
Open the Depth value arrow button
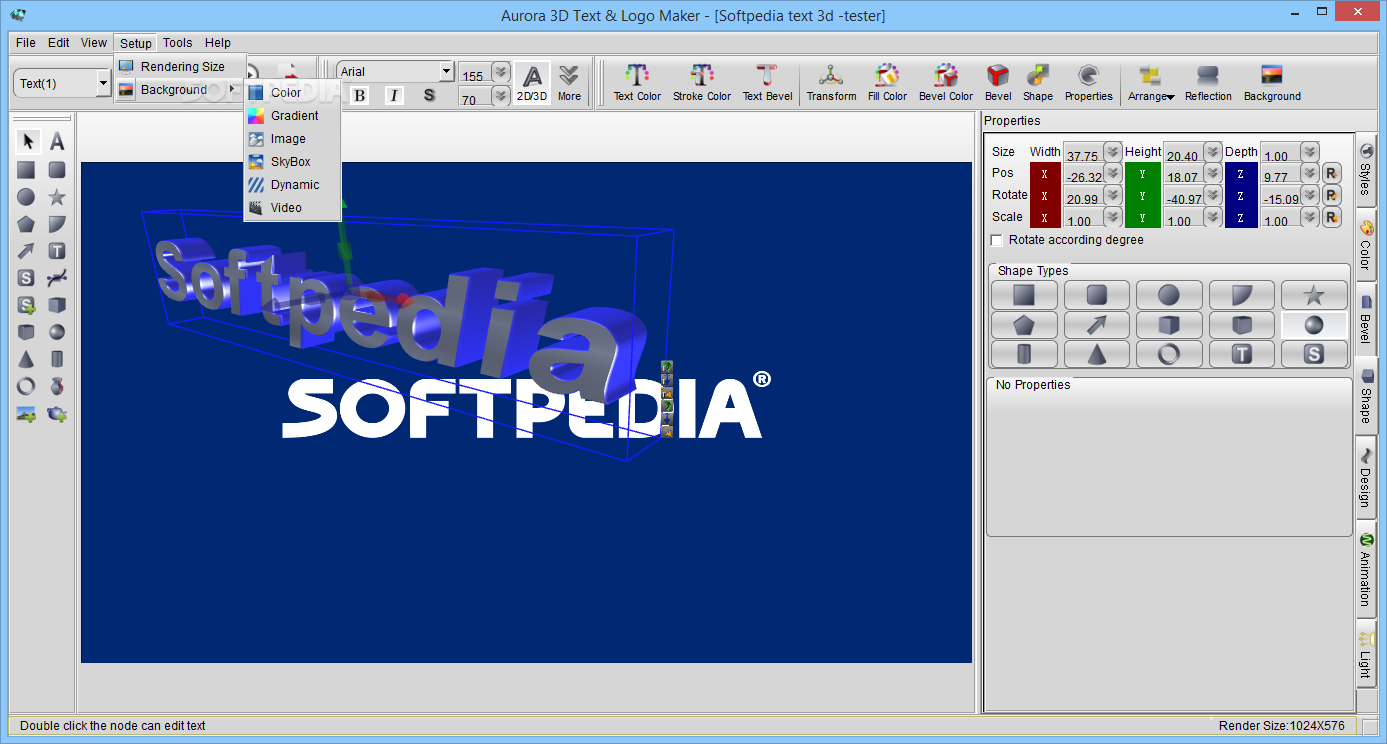1309,152
